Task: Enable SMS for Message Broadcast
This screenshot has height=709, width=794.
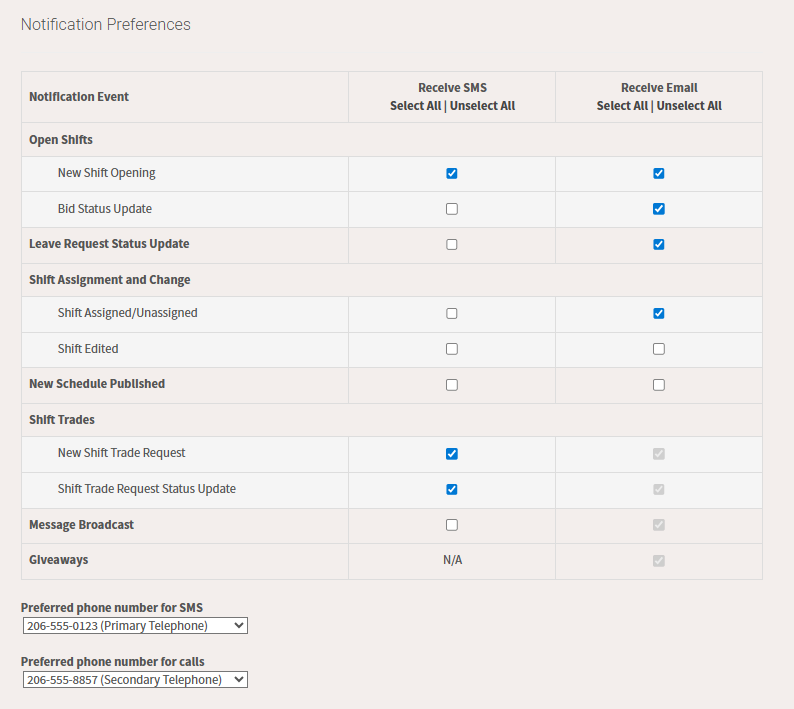Action: [x=452, y=524]
